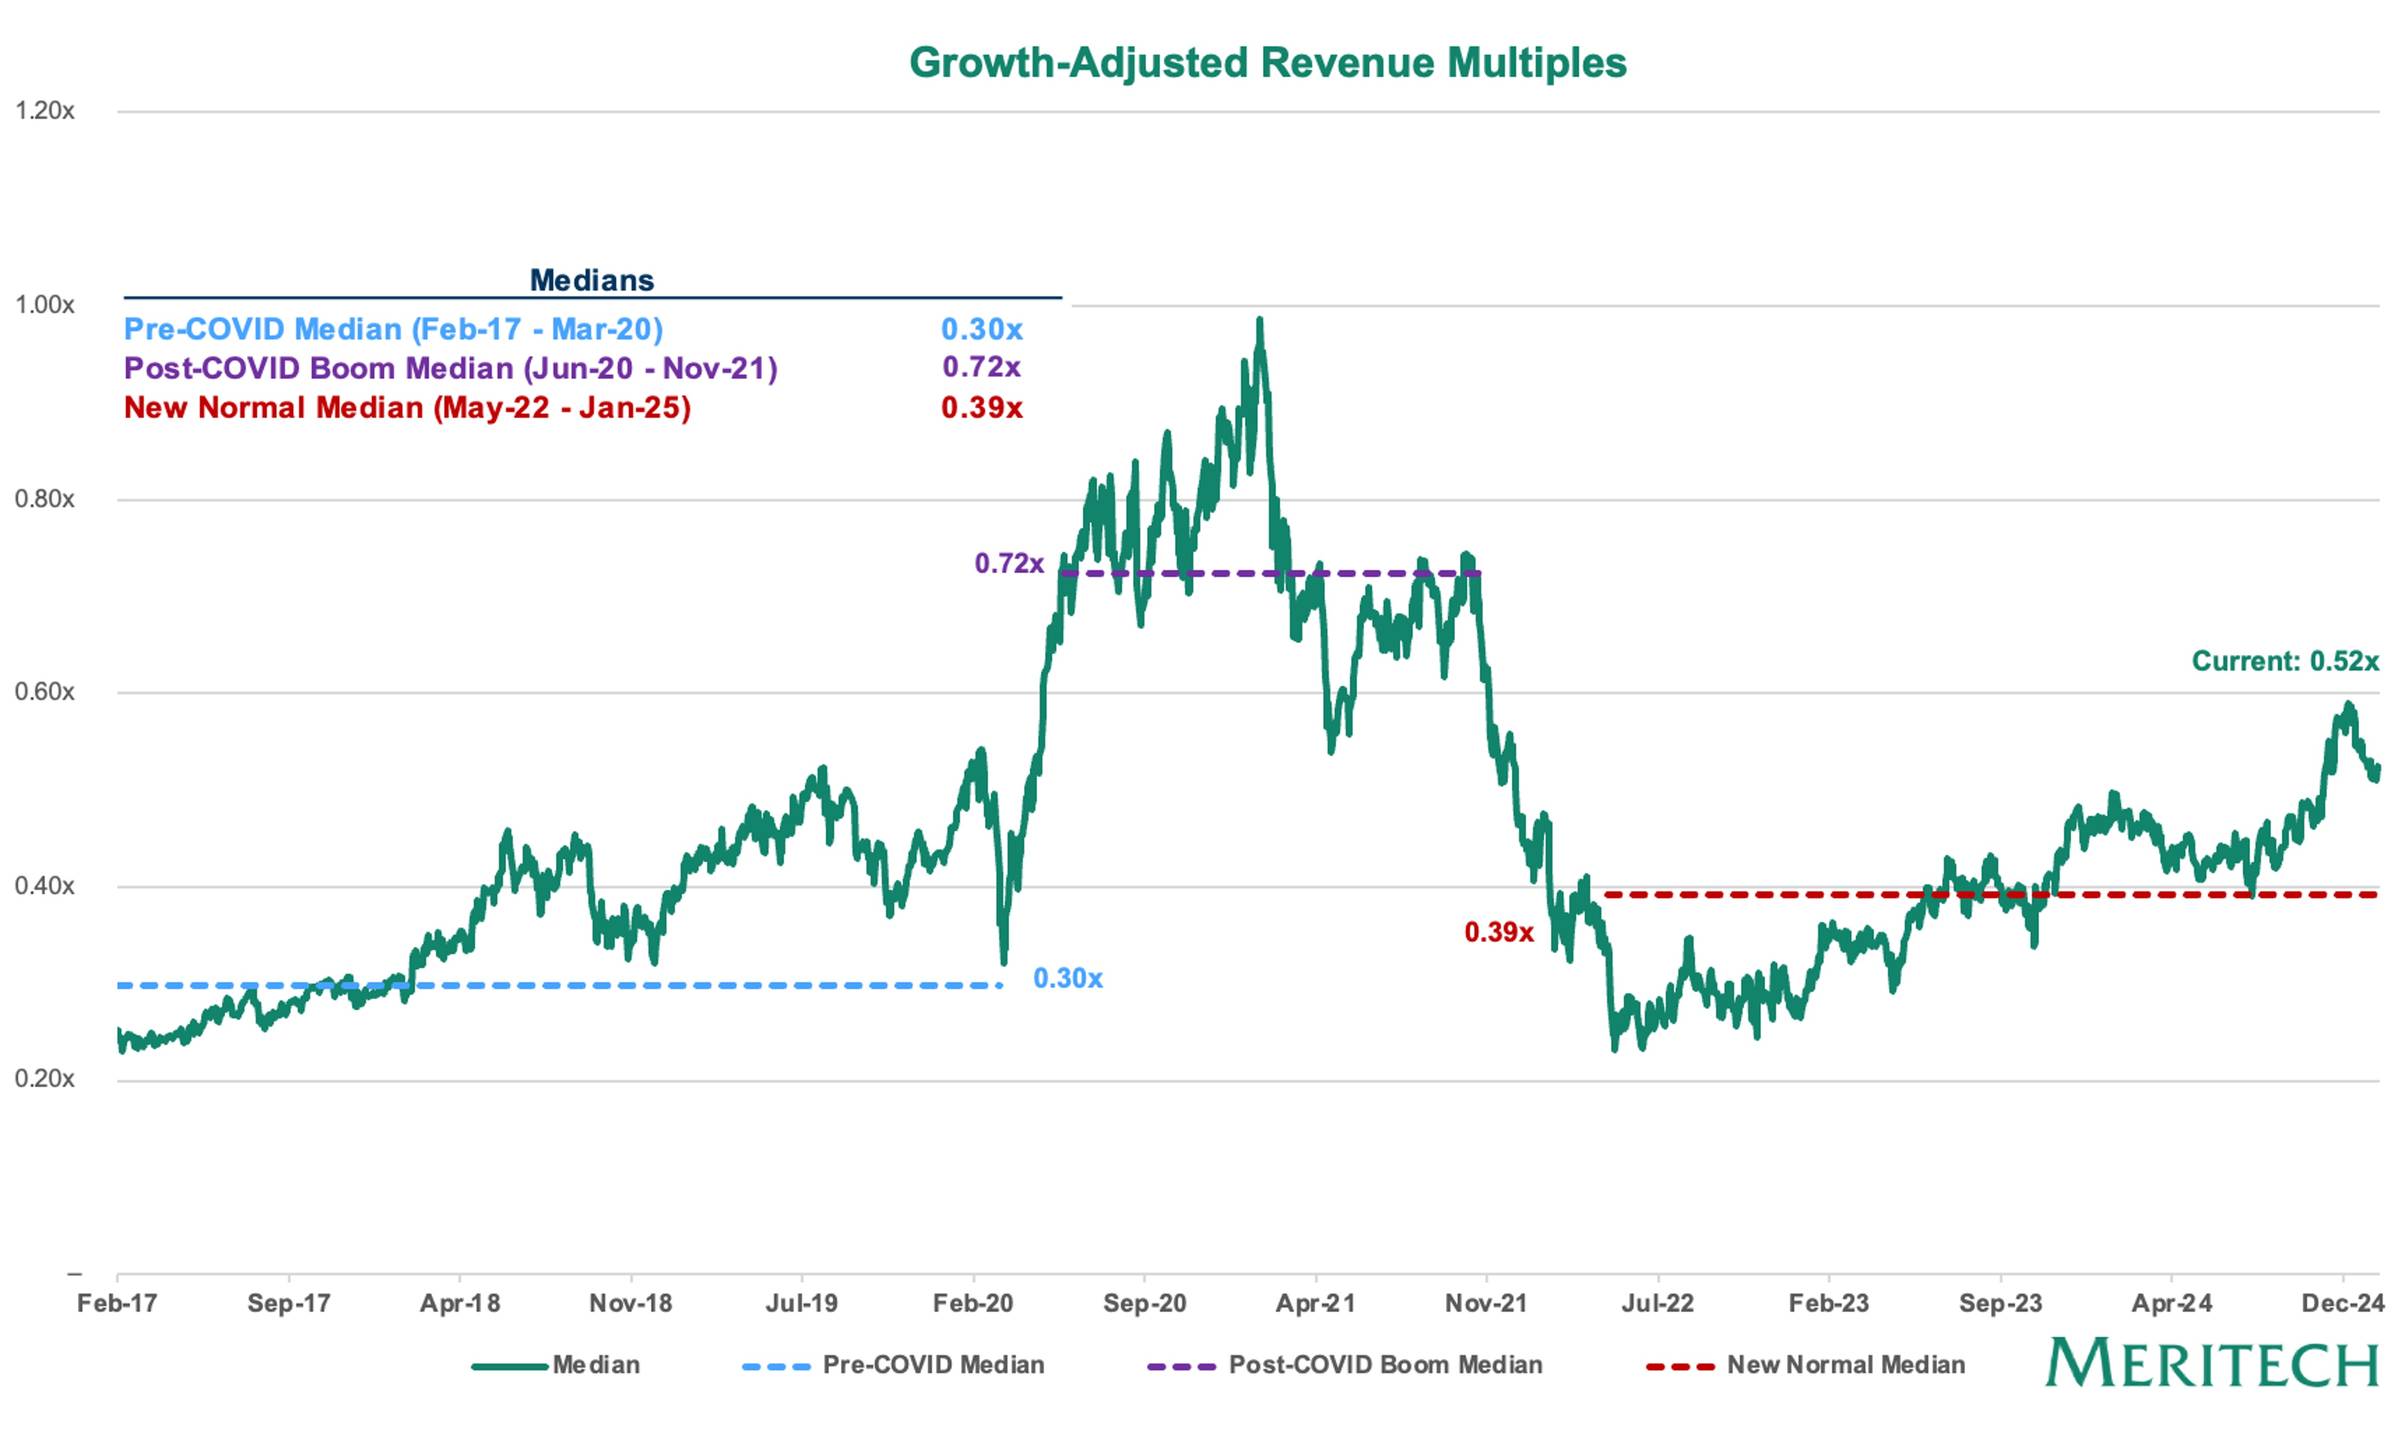Click the 1.00x y-axis label
Screen dimensions: 2400x1438
coord(45,305)
